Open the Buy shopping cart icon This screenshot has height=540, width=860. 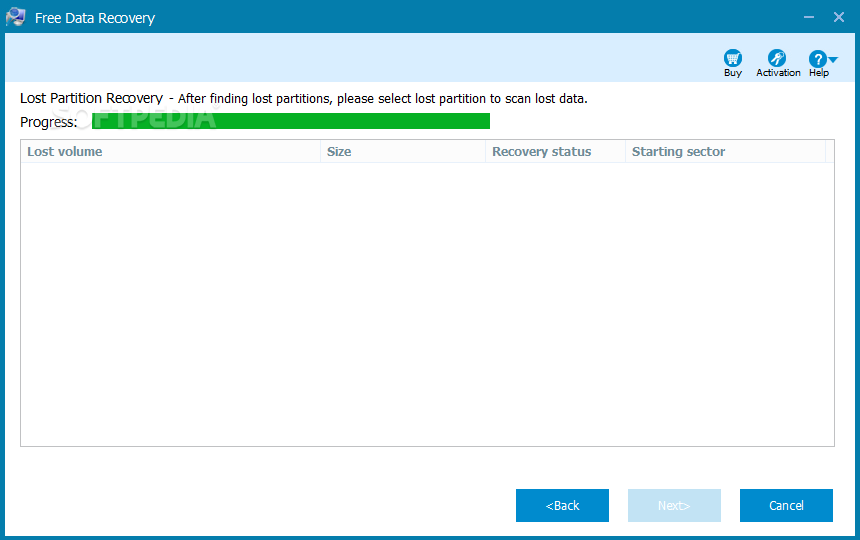coord(733,58)
